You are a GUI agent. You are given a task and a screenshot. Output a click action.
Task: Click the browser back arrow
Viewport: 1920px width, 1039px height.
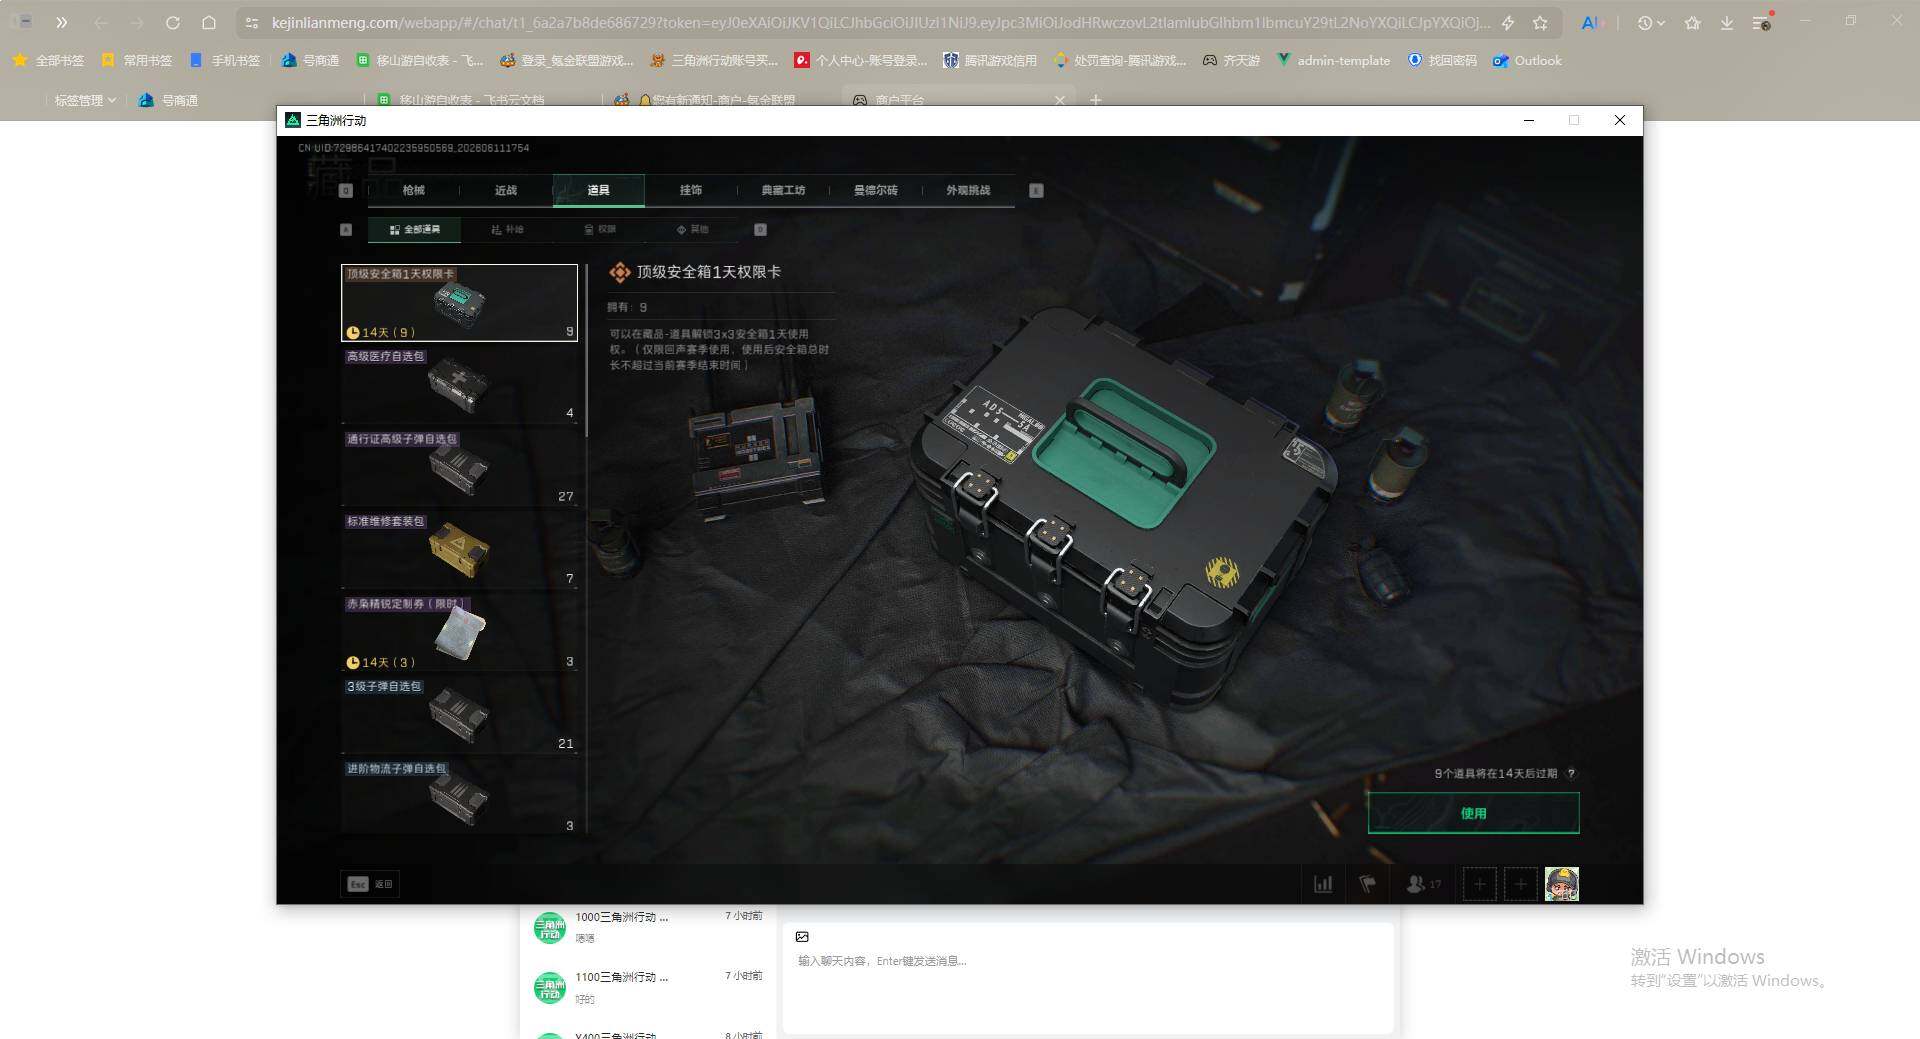pyautogui.click(x=101, y=22)
